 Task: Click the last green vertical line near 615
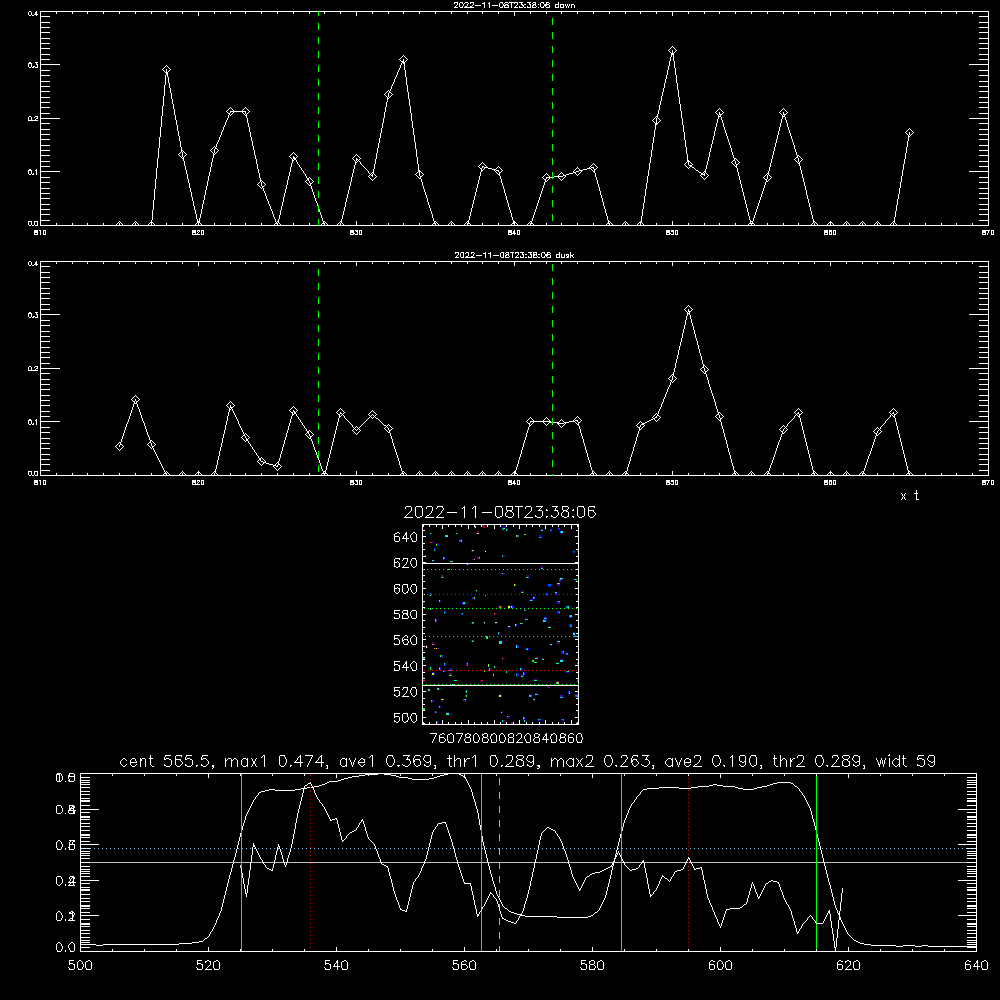coord(816,862)
